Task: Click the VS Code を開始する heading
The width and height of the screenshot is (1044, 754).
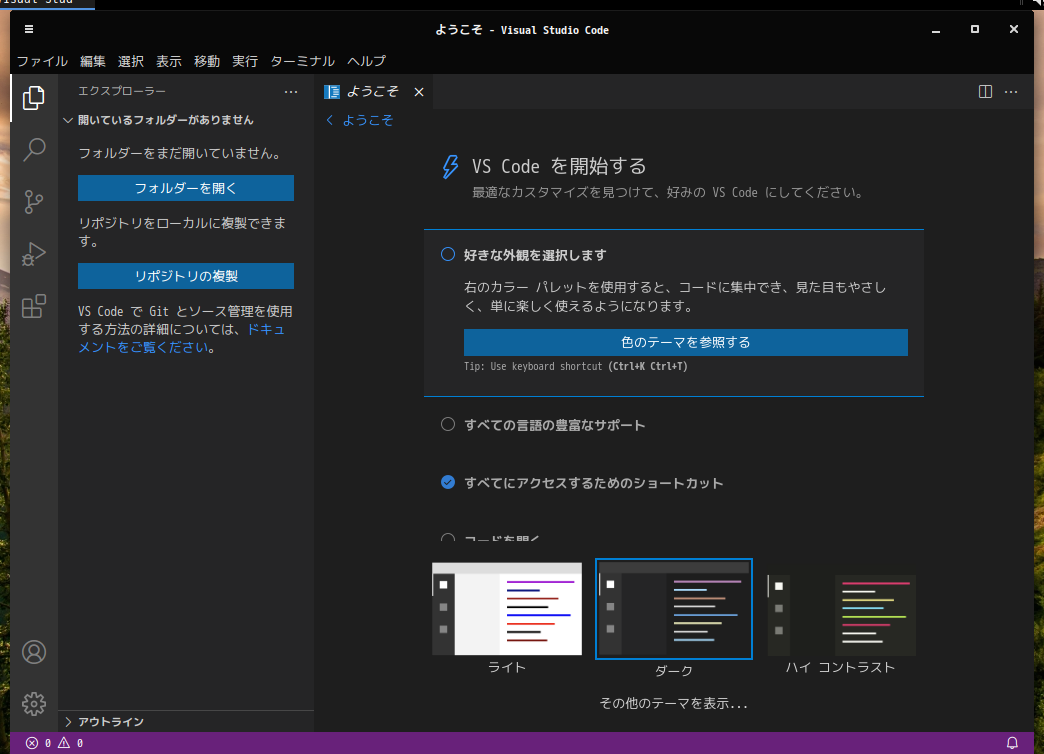Action: coord(559,166)
